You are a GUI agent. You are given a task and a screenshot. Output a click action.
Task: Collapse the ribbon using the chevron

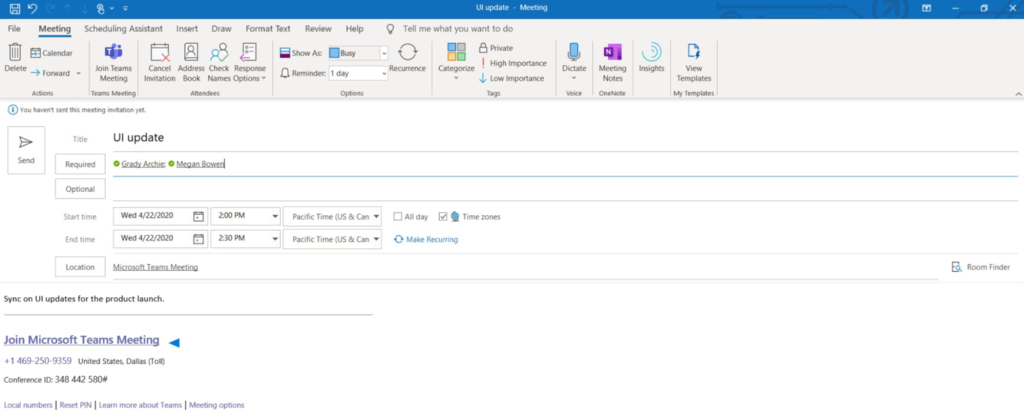[1018, 94]
